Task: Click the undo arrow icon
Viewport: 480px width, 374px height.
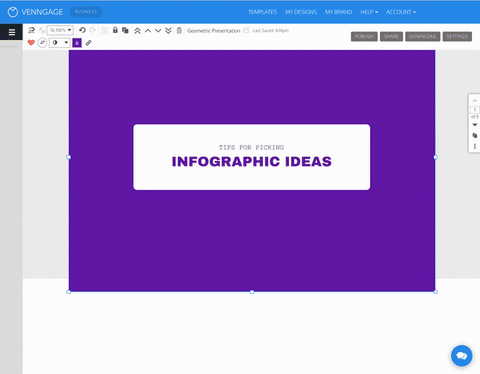Action: click(82, 30)
